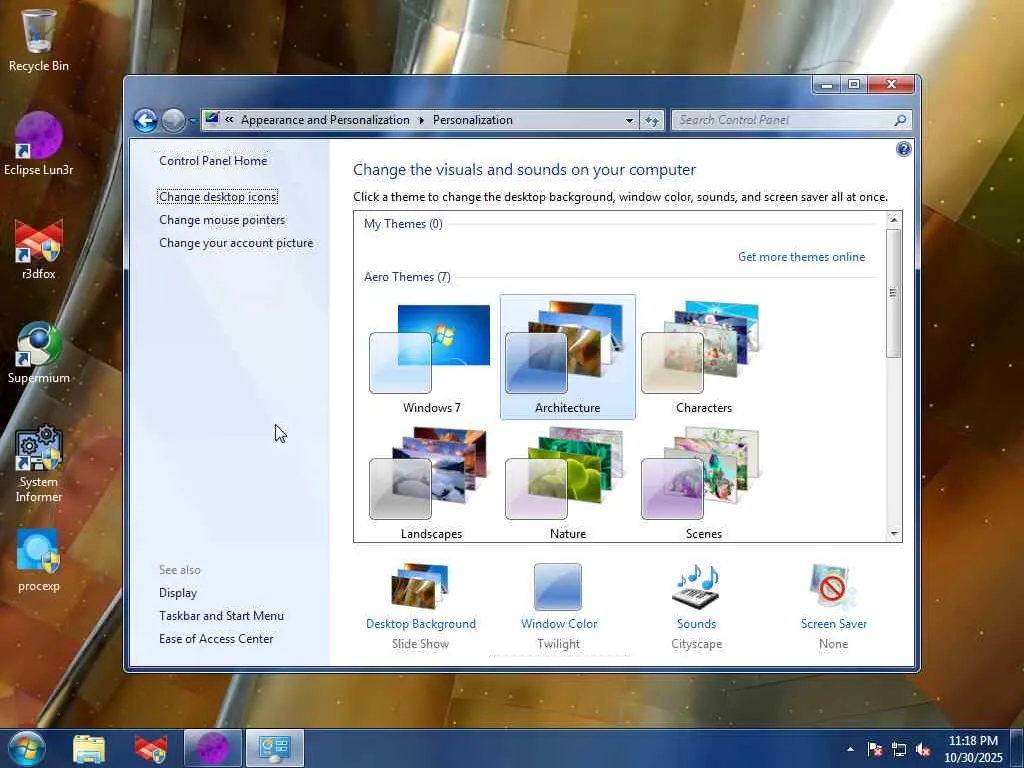Click Get more themes online
Screen dimensions: 1024x768
pos(801,257)
